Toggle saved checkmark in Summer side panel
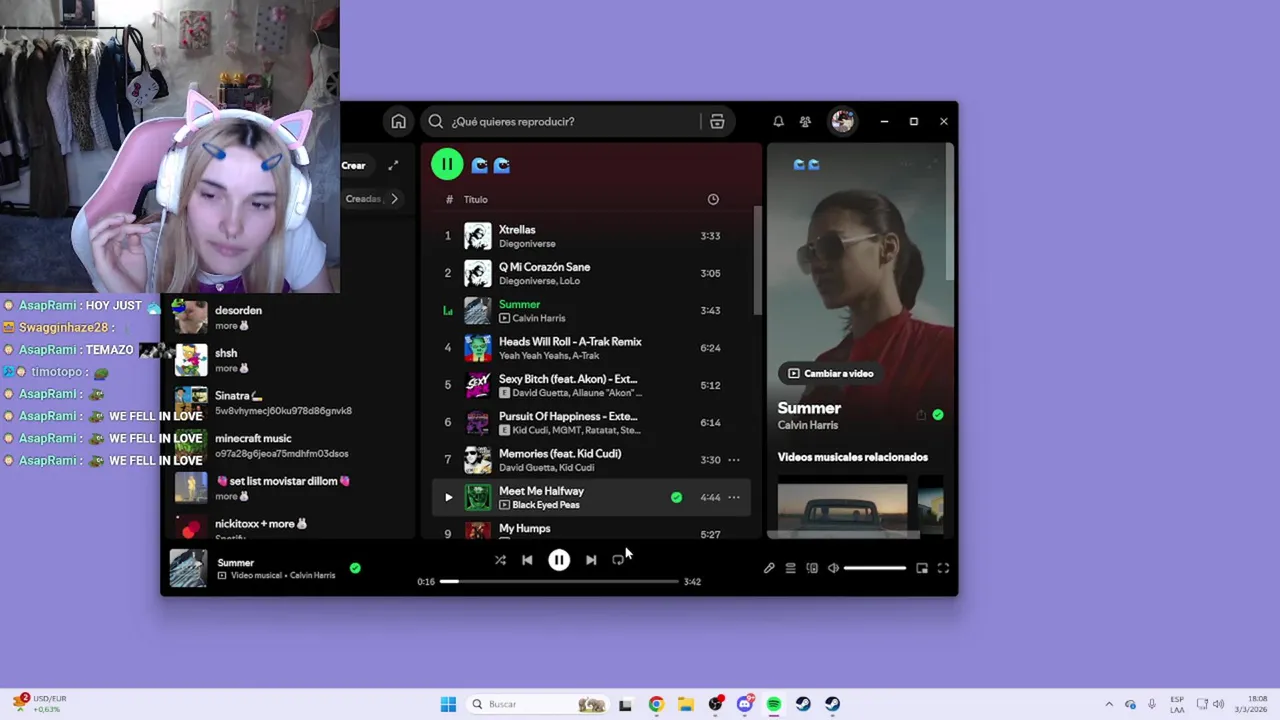Viewport: 1280px width, 720px height. tap(938, 415)
